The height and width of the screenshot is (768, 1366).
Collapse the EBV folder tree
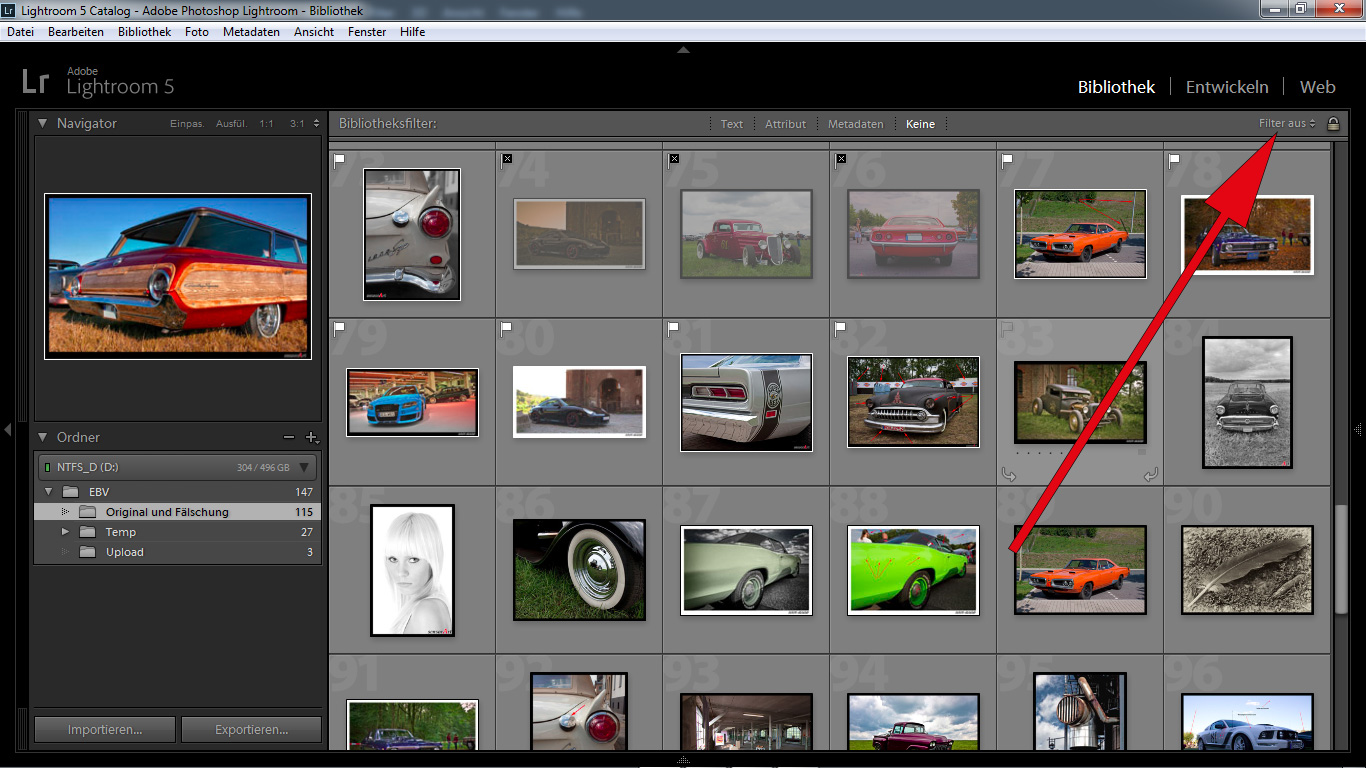point(48,492)
